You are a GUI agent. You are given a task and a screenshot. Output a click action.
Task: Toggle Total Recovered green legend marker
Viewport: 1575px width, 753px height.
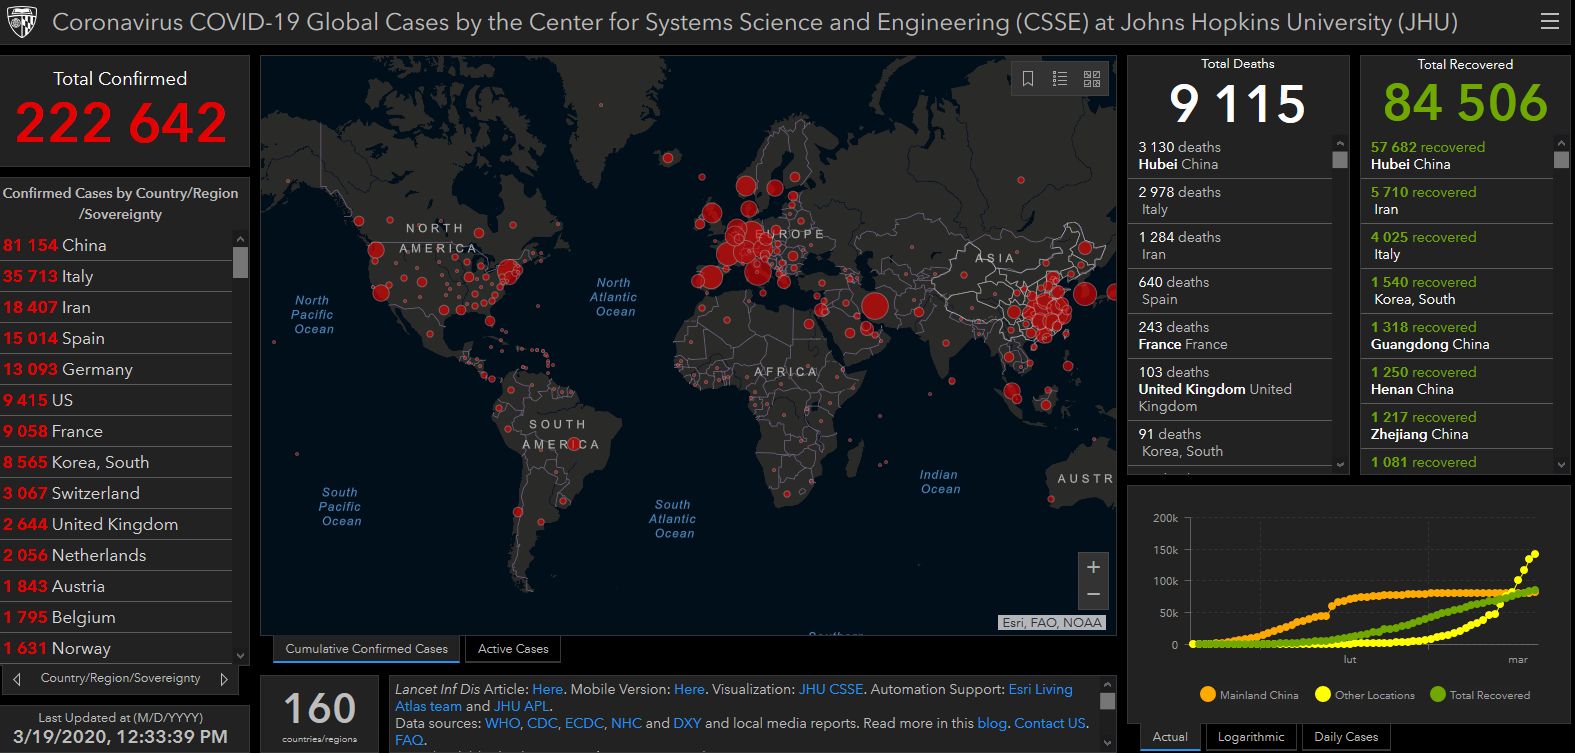pos(1438,694)
